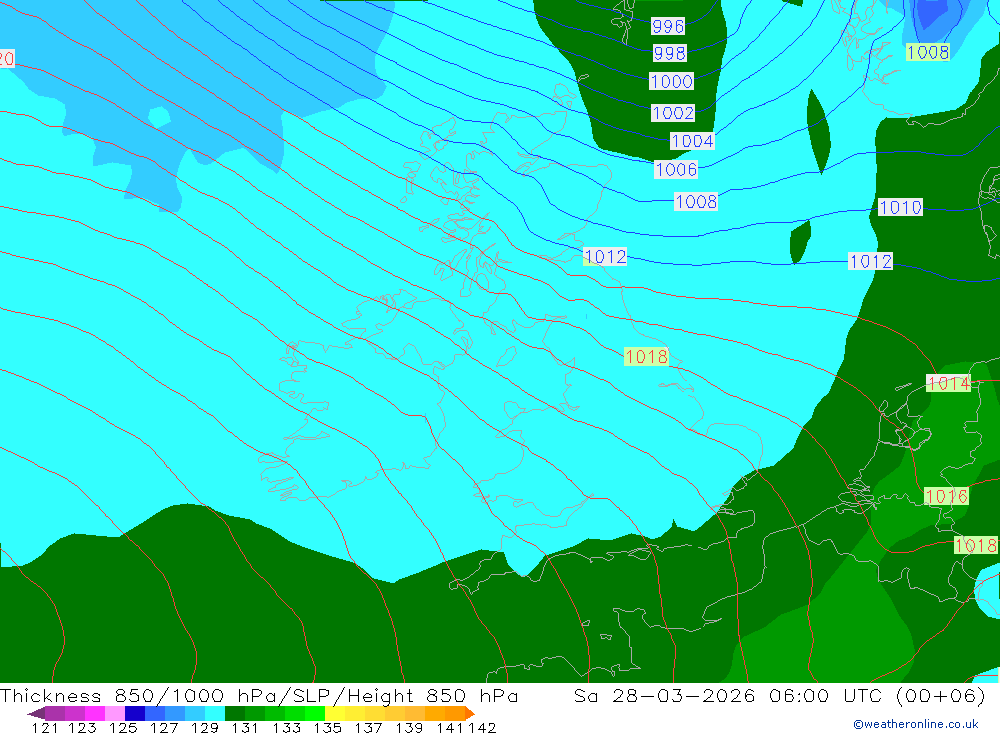Click the 996 isobar label
The width and height of the screenshot is (1000, 733).
tap(668, 26)
